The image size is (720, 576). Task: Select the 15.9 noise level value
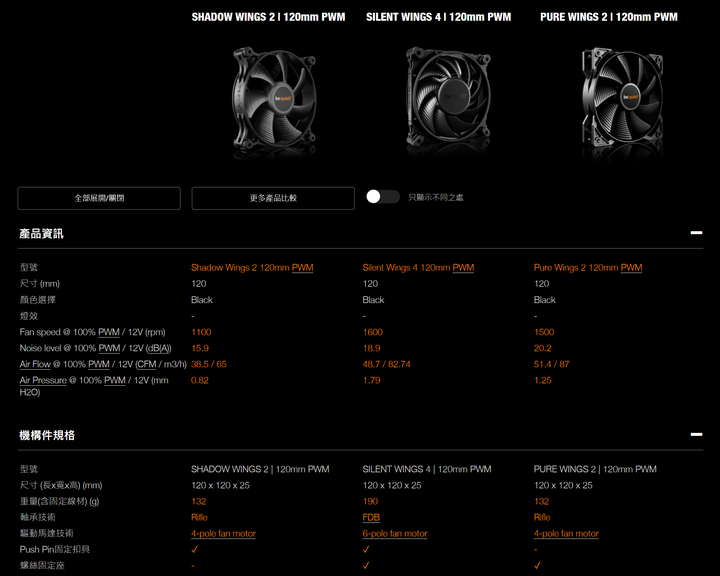pyautogui.click(x=200, y=348)
